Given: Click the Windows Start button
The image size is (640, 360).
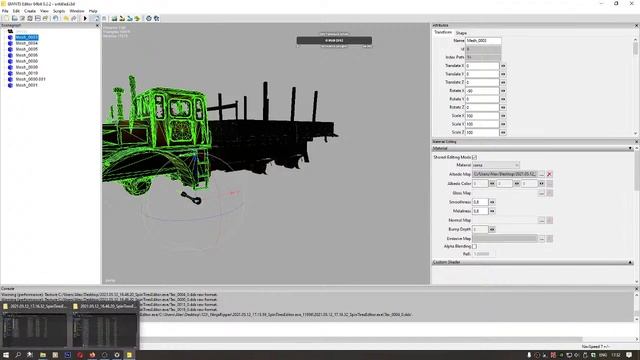Looking at the screenshot, I should 6,355.
